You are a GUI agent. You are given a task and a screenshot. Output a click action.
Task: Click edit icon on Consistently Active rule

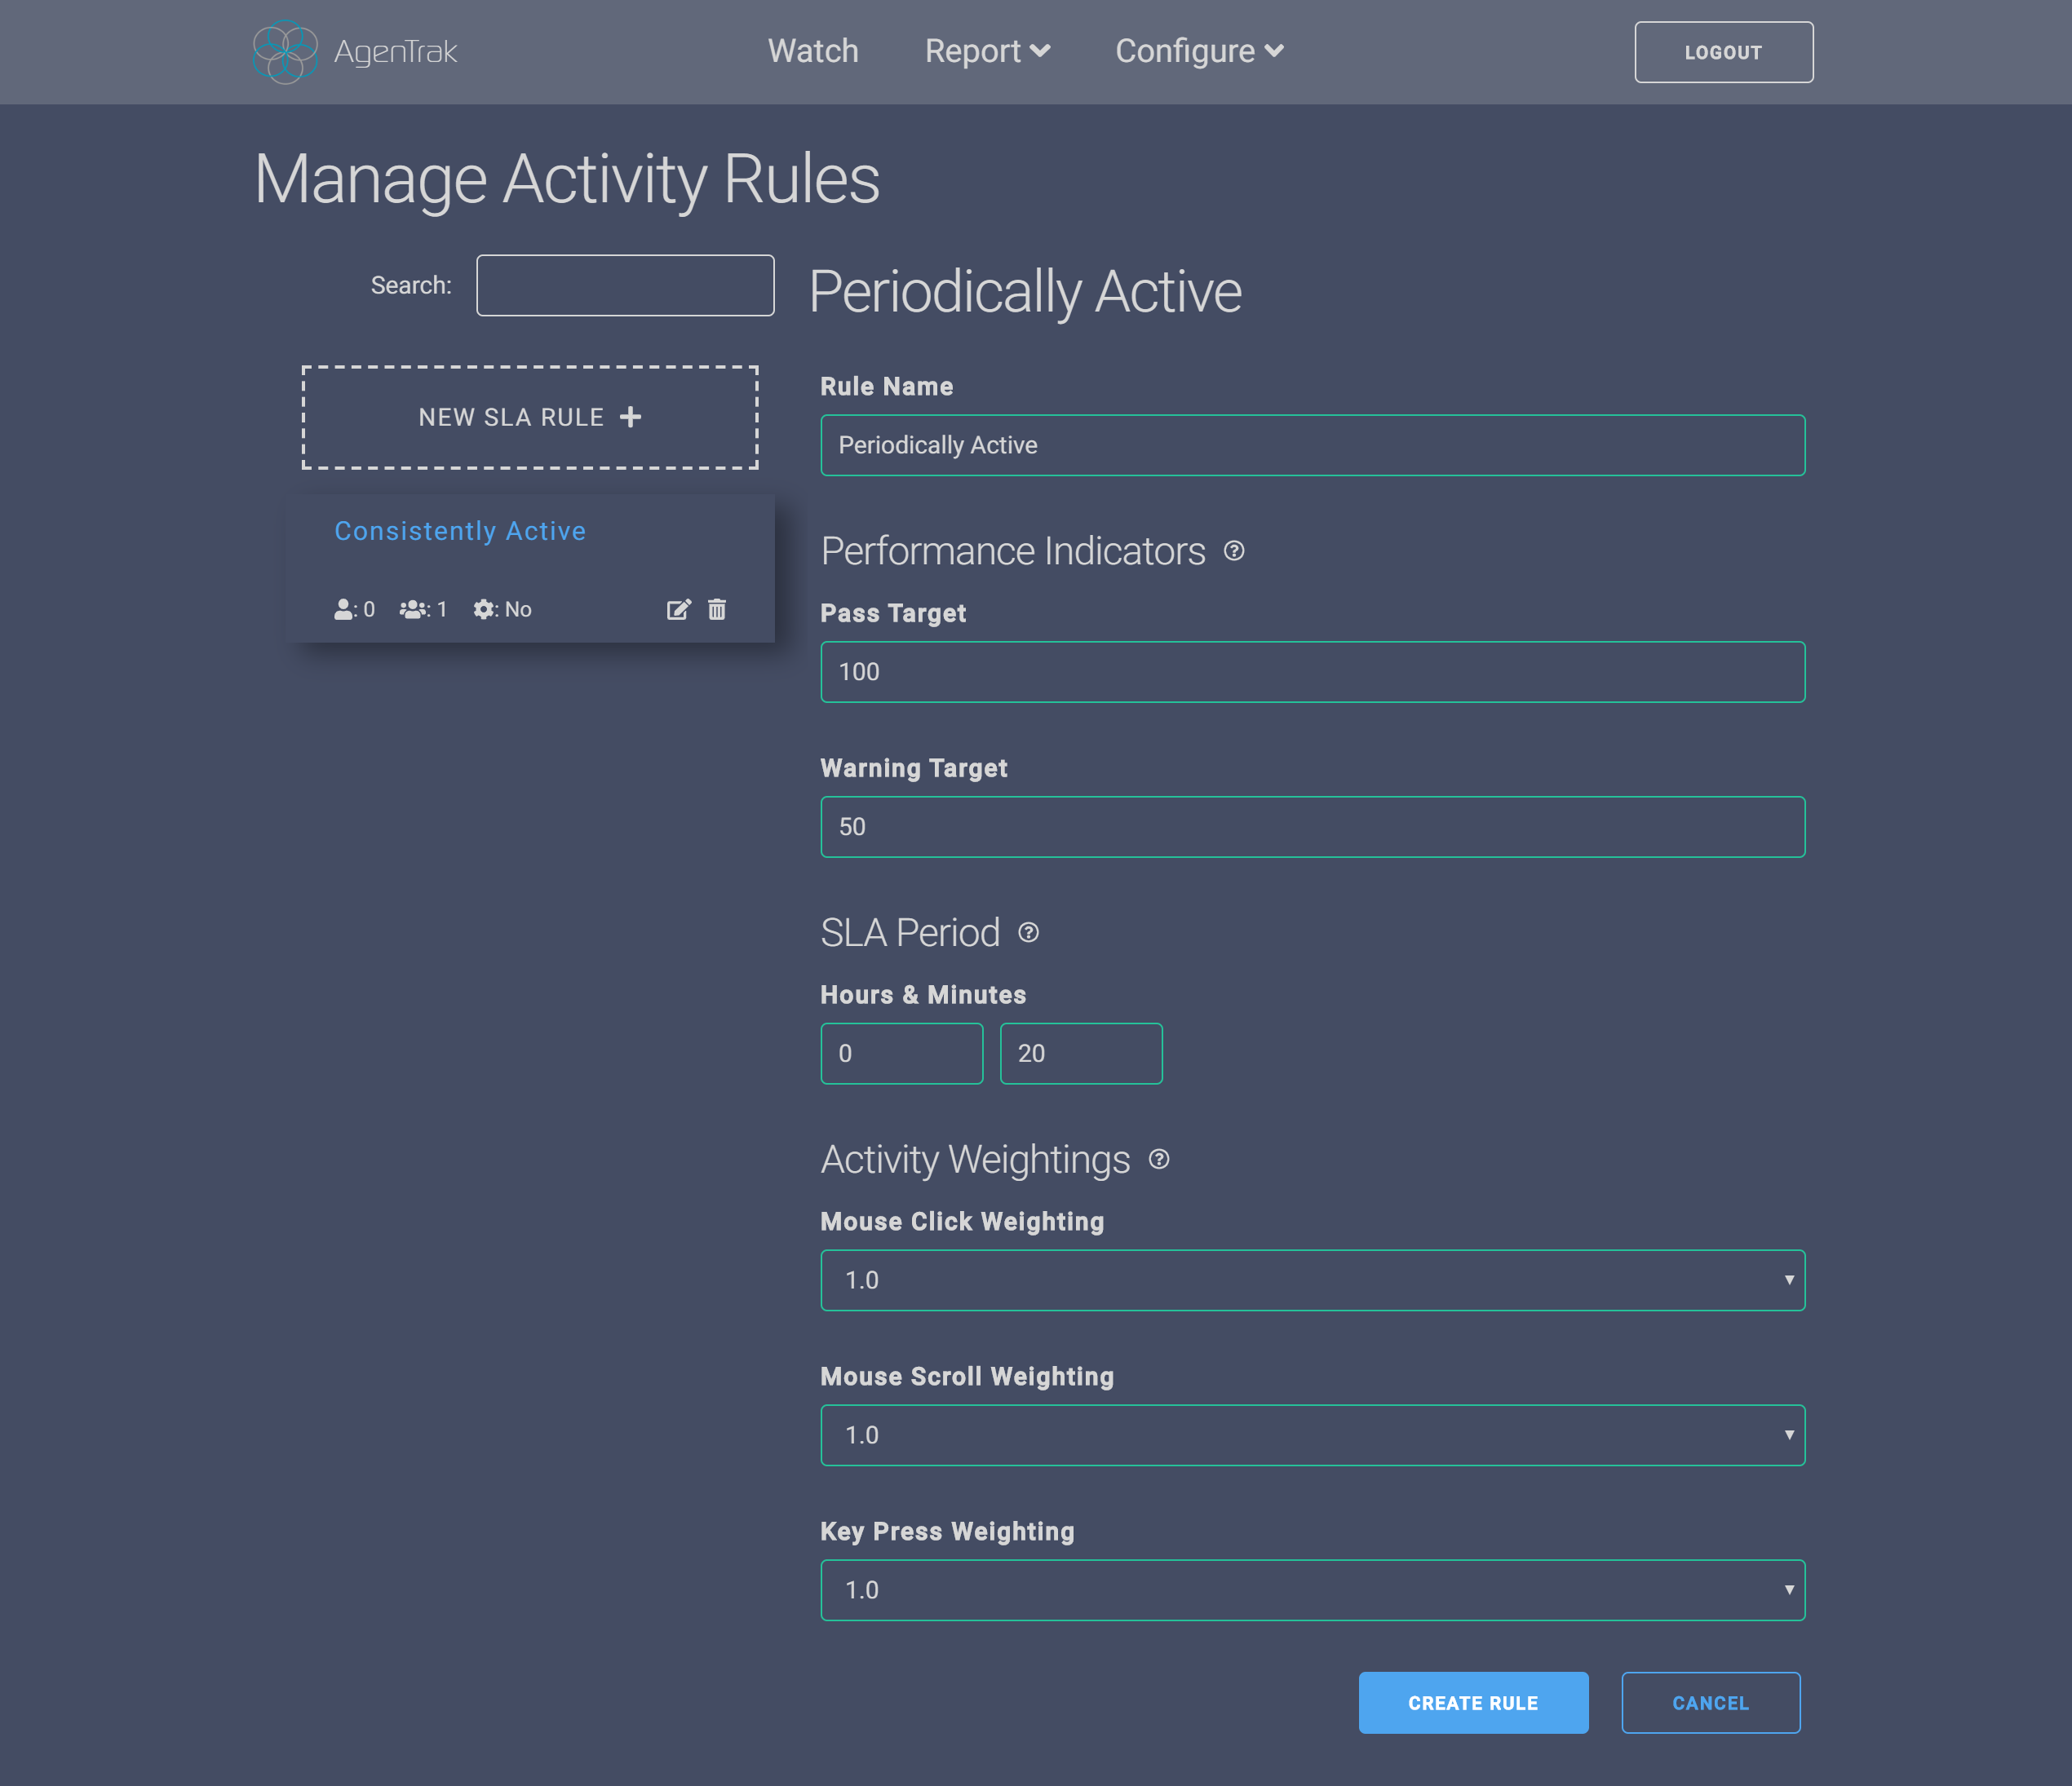click(x=678, y=609)
